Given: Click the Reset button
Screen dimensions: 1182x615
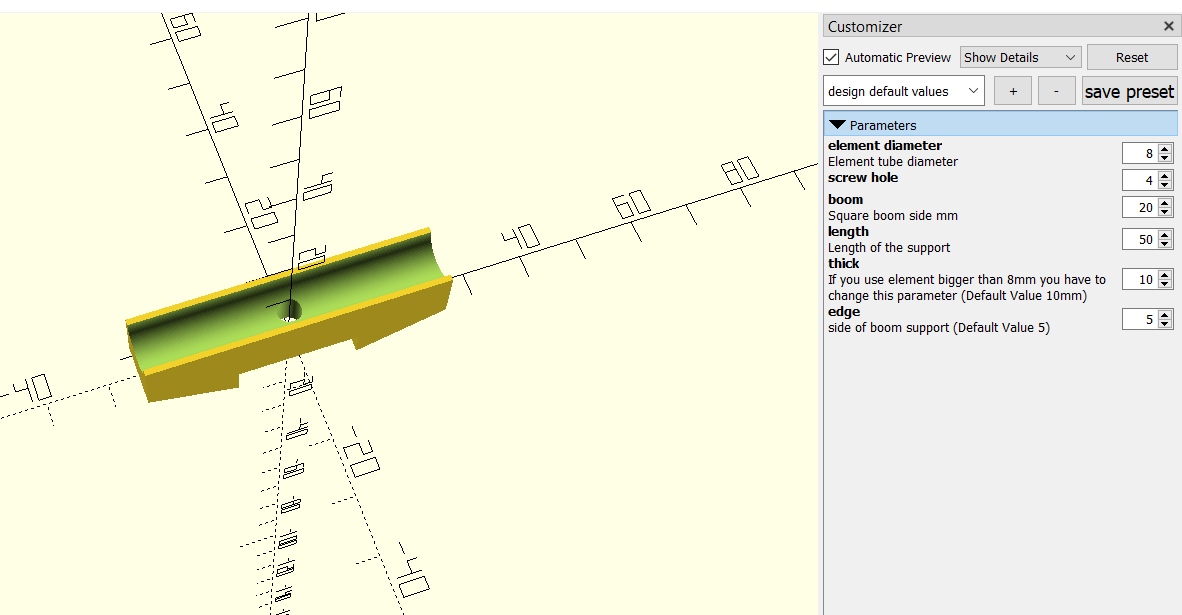Looking at the screenshot, I should click(1131, 58).
